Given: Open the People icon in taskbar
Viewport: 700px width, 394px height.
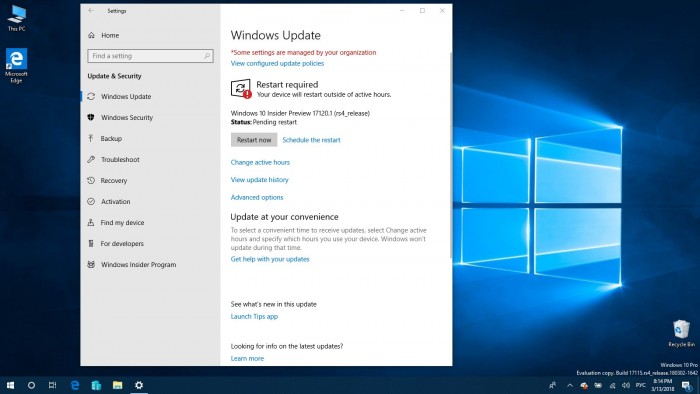Looking at the screenshot, I should [x=553, y=385].
